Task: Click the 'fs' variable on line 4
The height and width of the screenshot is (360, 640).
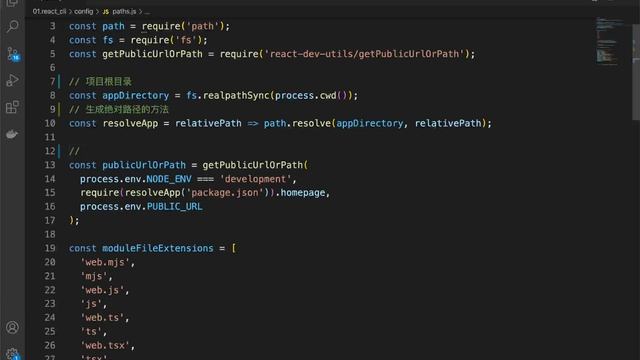Action: tap(108, 40)
